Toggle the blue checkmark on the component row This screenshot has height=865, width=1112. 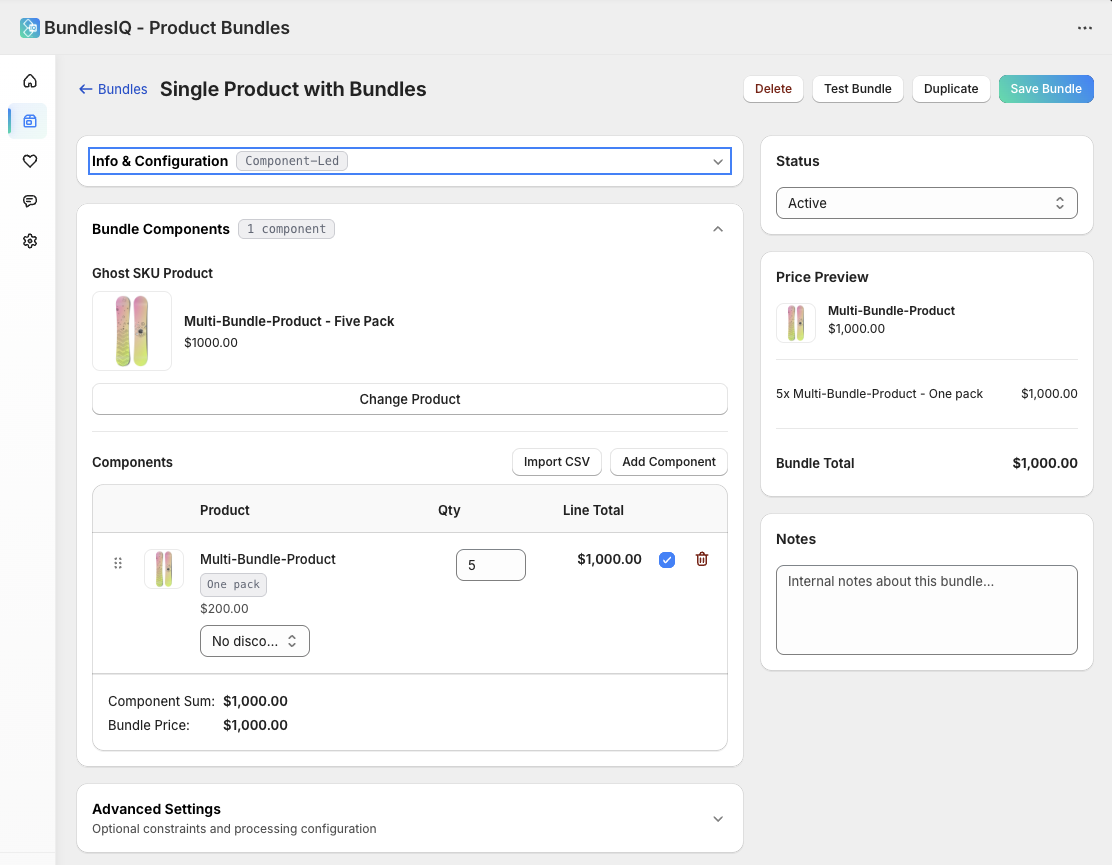(667, 559)
